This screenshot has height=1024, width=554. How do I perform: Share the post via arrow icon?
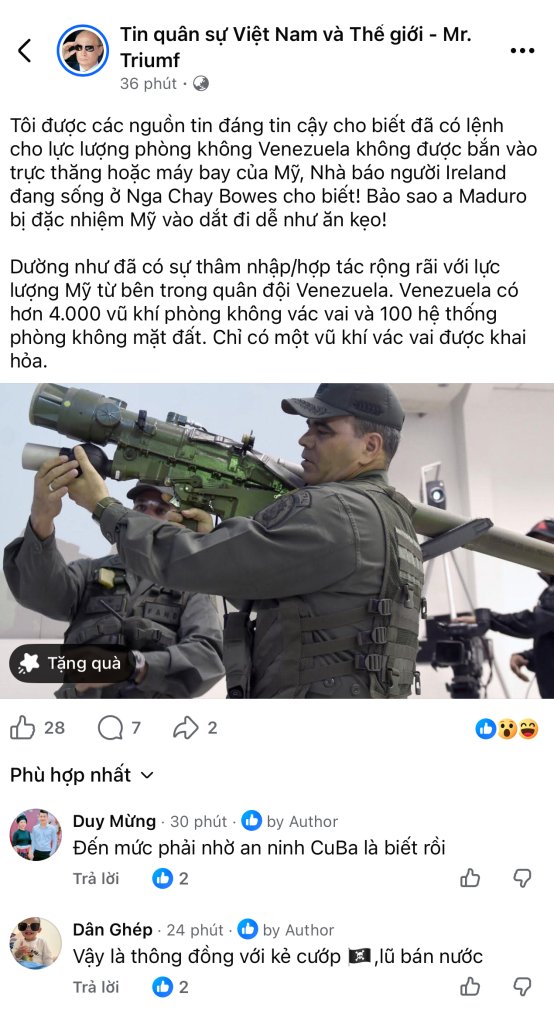point(186,728)
